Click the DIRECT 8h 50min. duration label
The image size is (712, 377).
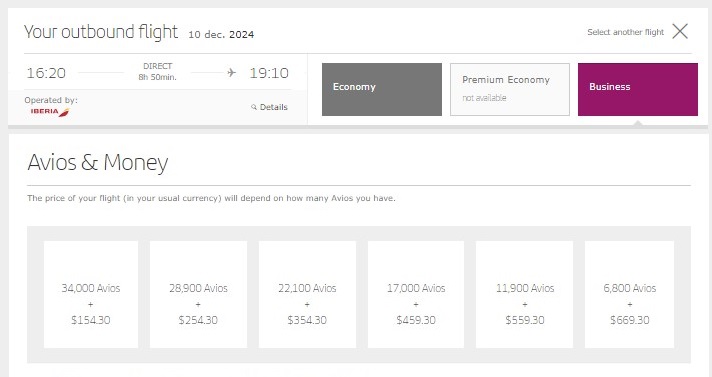coord(158,72)
